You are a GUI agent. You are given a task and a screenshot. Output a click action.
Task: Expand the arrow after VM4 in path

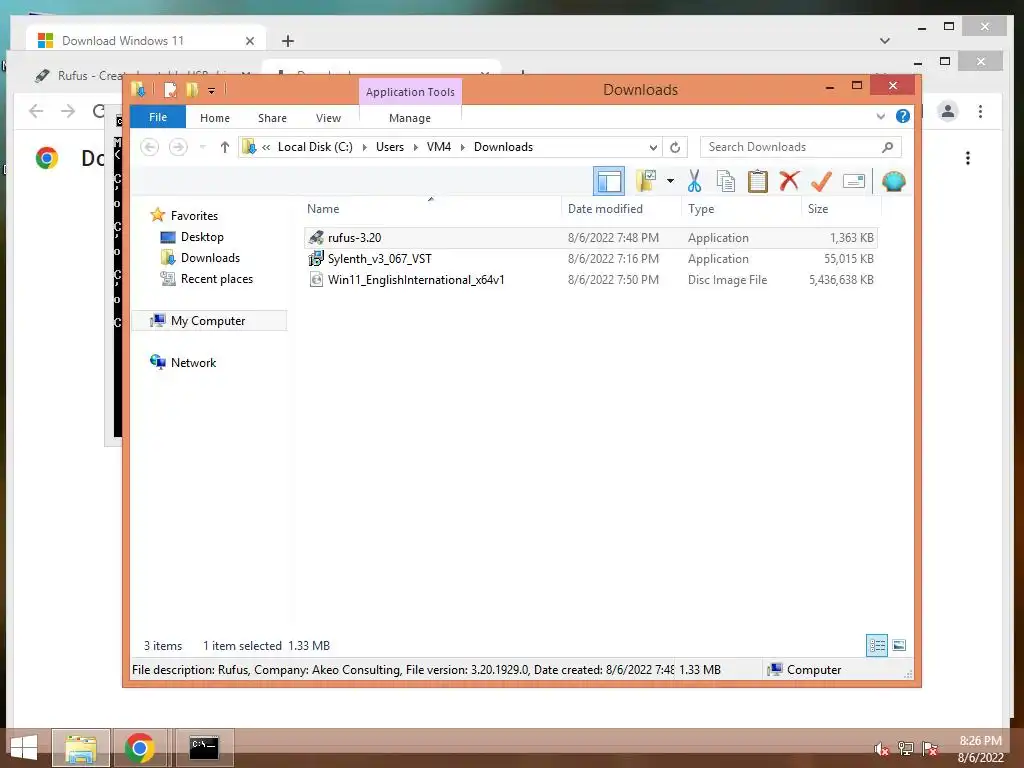tap(462, 148)
